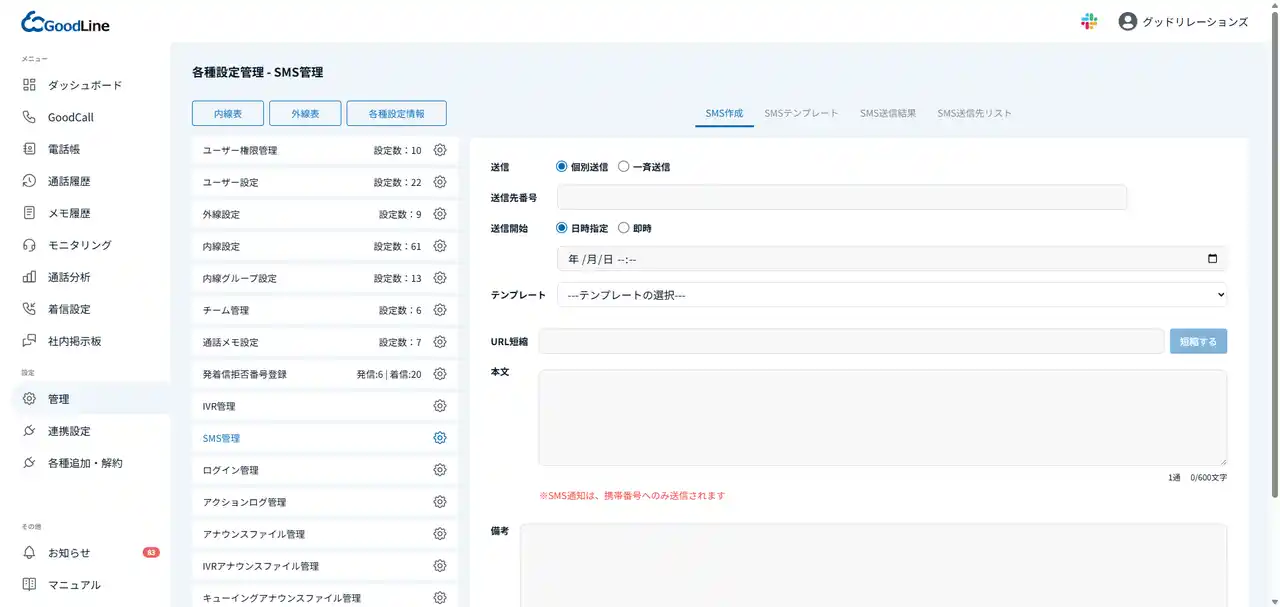
Task: Click the 各種設定情報 button
Action: click(396, 114)
